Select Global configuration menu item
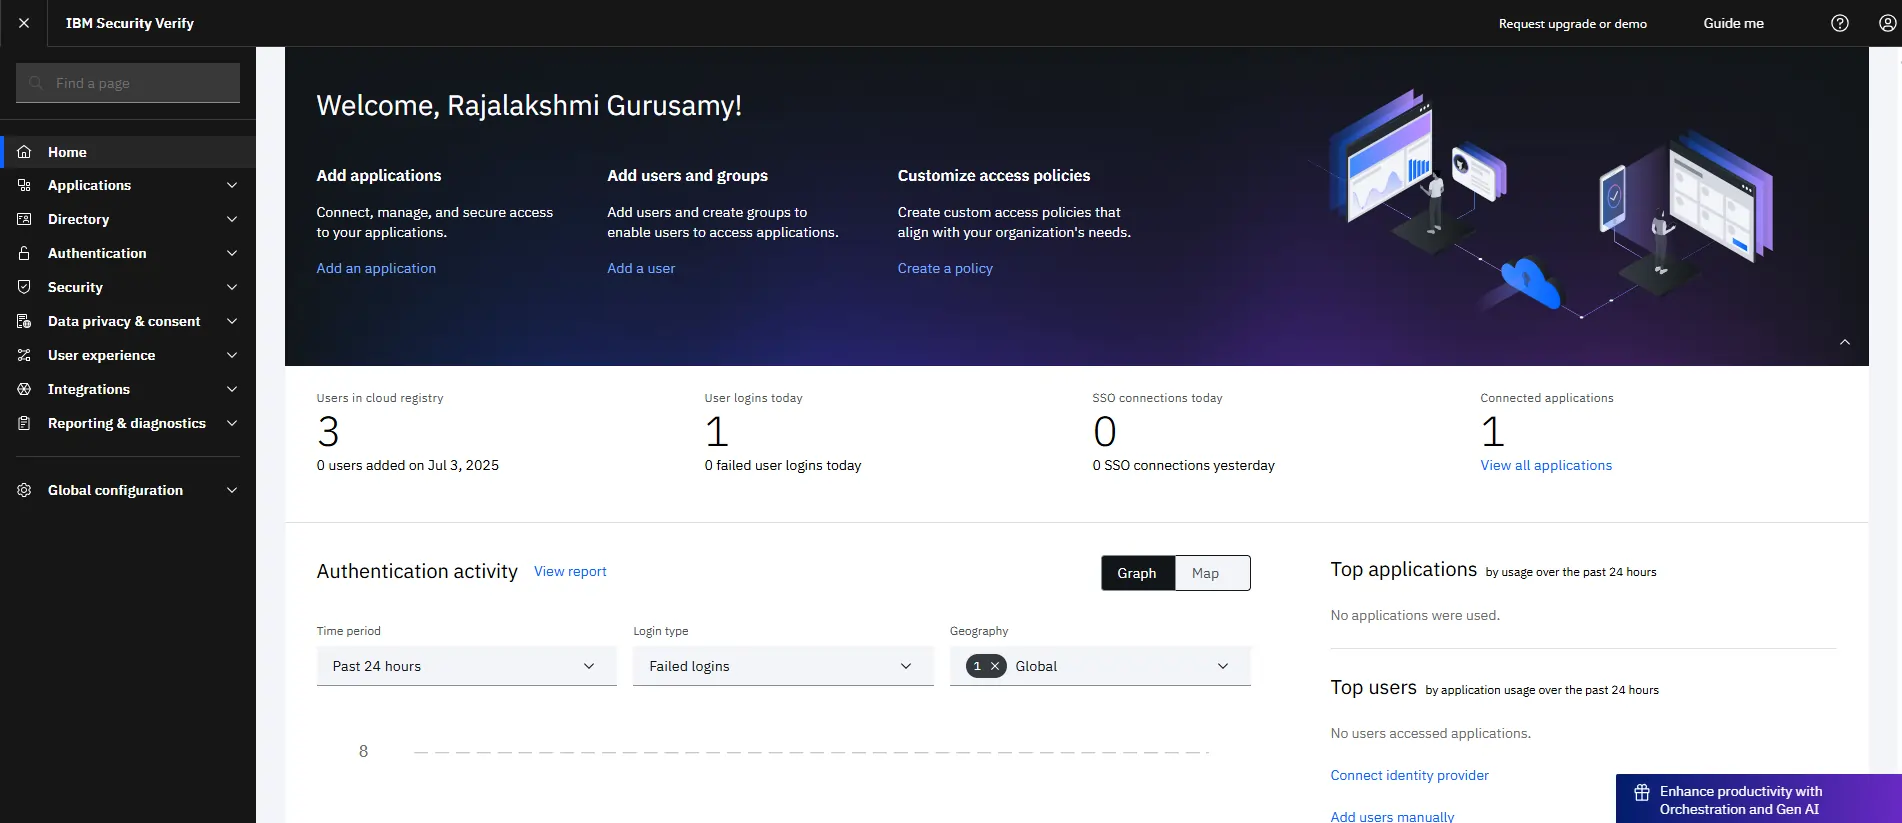 128,490
